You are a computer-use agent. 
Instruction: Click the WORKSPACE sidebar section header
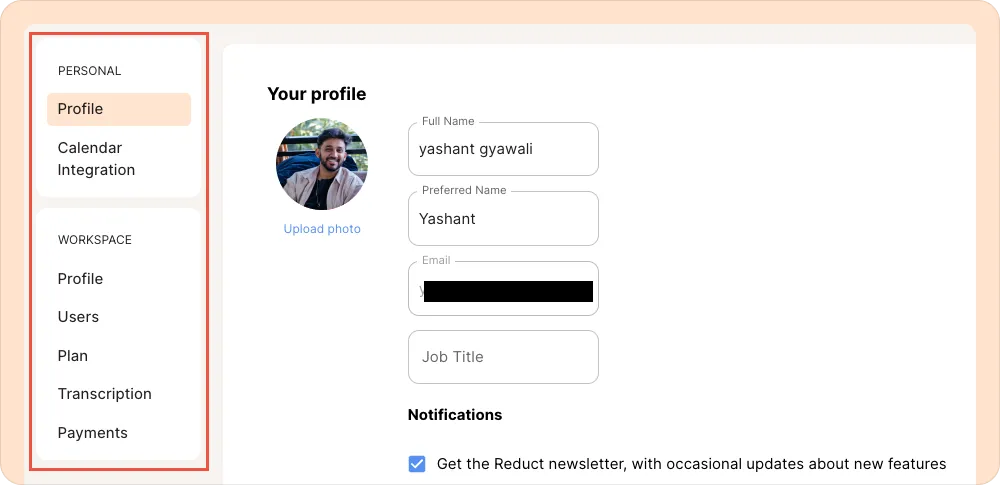pos(94,240)
